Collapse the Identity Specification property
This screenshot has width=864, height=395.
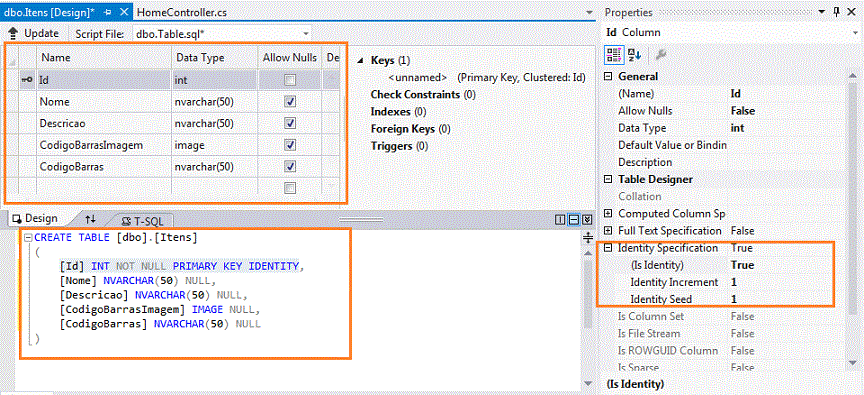(x=609, y=248)
